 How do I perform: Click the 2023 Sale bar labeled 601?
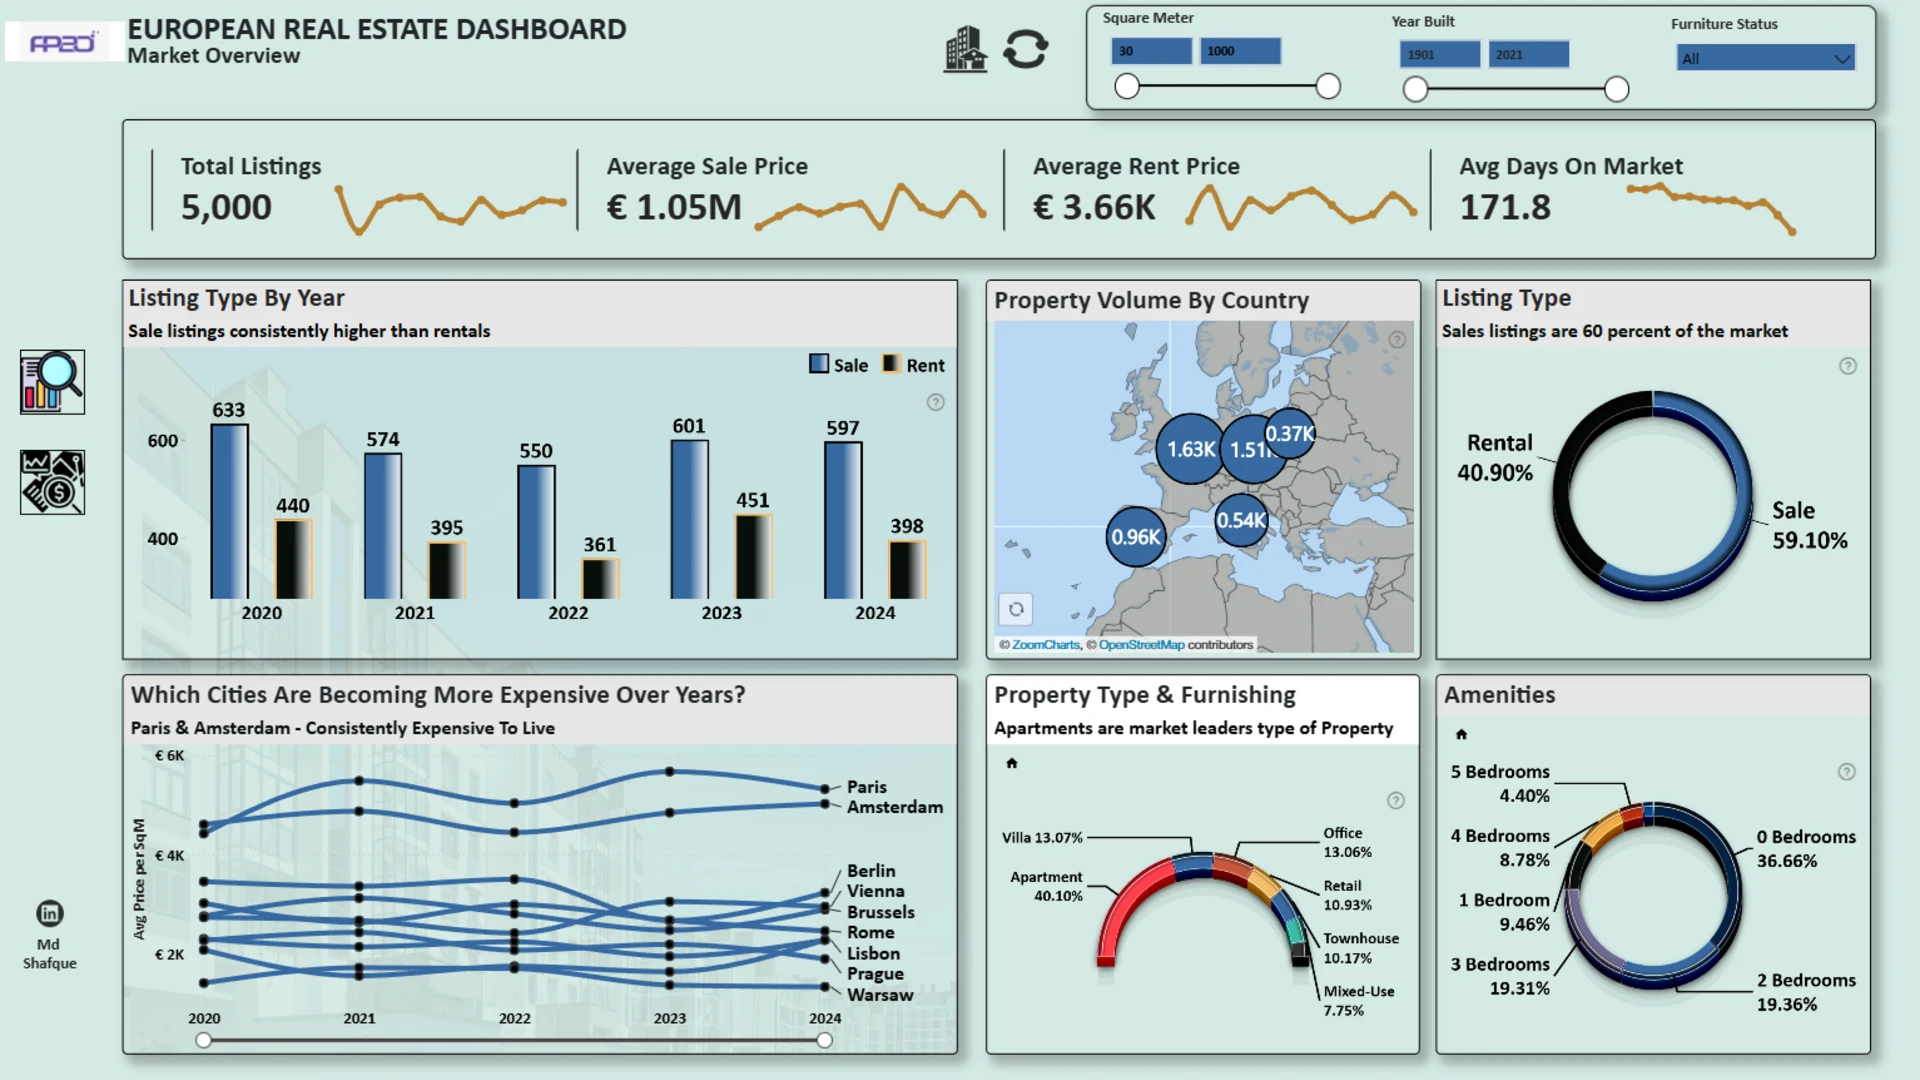click(689, 520)
